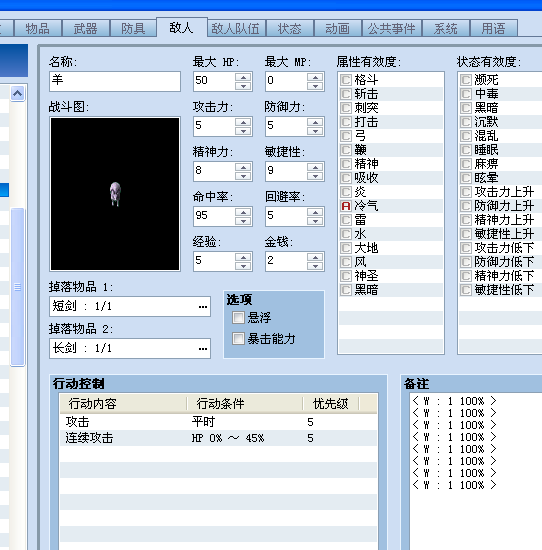Open the 武器 tab
Screen dimensions: 542x550
coord(86,28)
